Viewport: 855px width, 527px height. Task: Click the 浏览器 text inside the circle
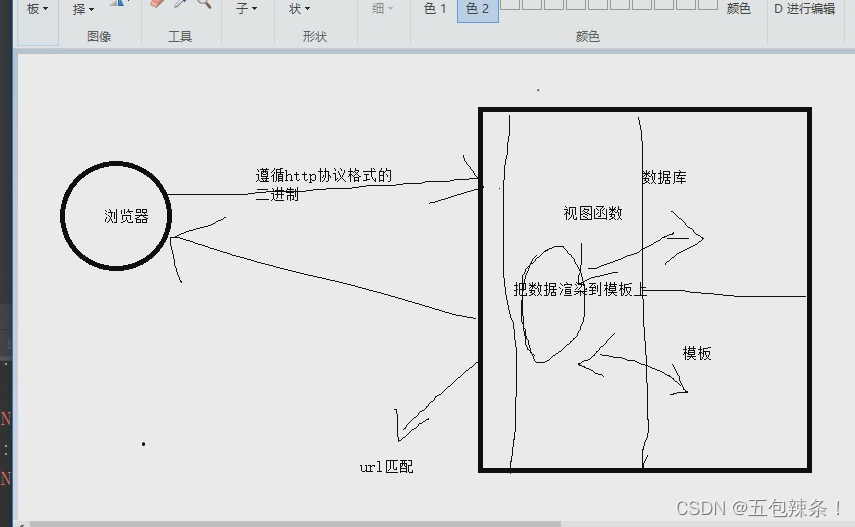point(126,217)
